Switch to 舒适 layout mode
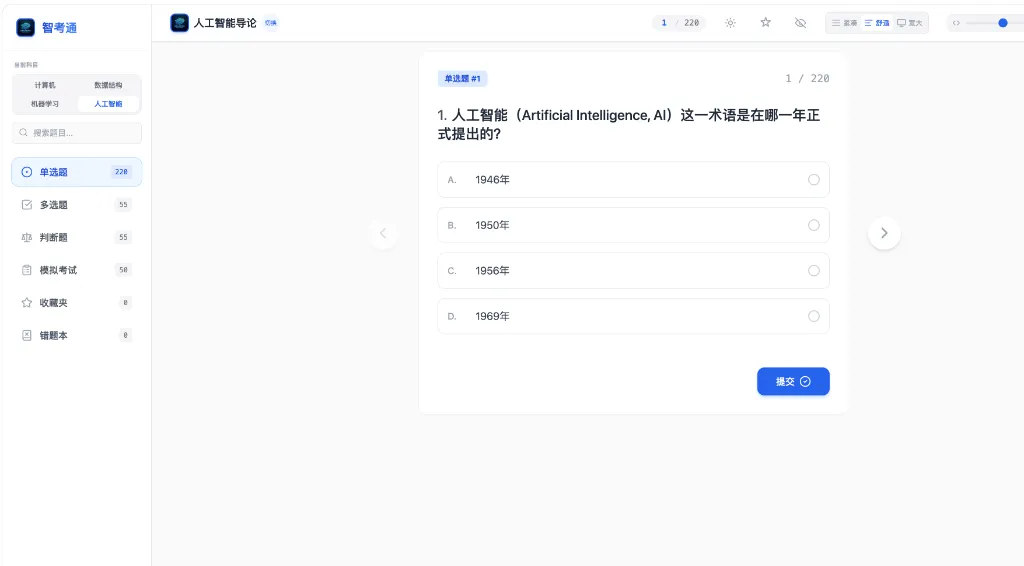This screenshot has height=566, width=1024. click(x=877, y=23)
